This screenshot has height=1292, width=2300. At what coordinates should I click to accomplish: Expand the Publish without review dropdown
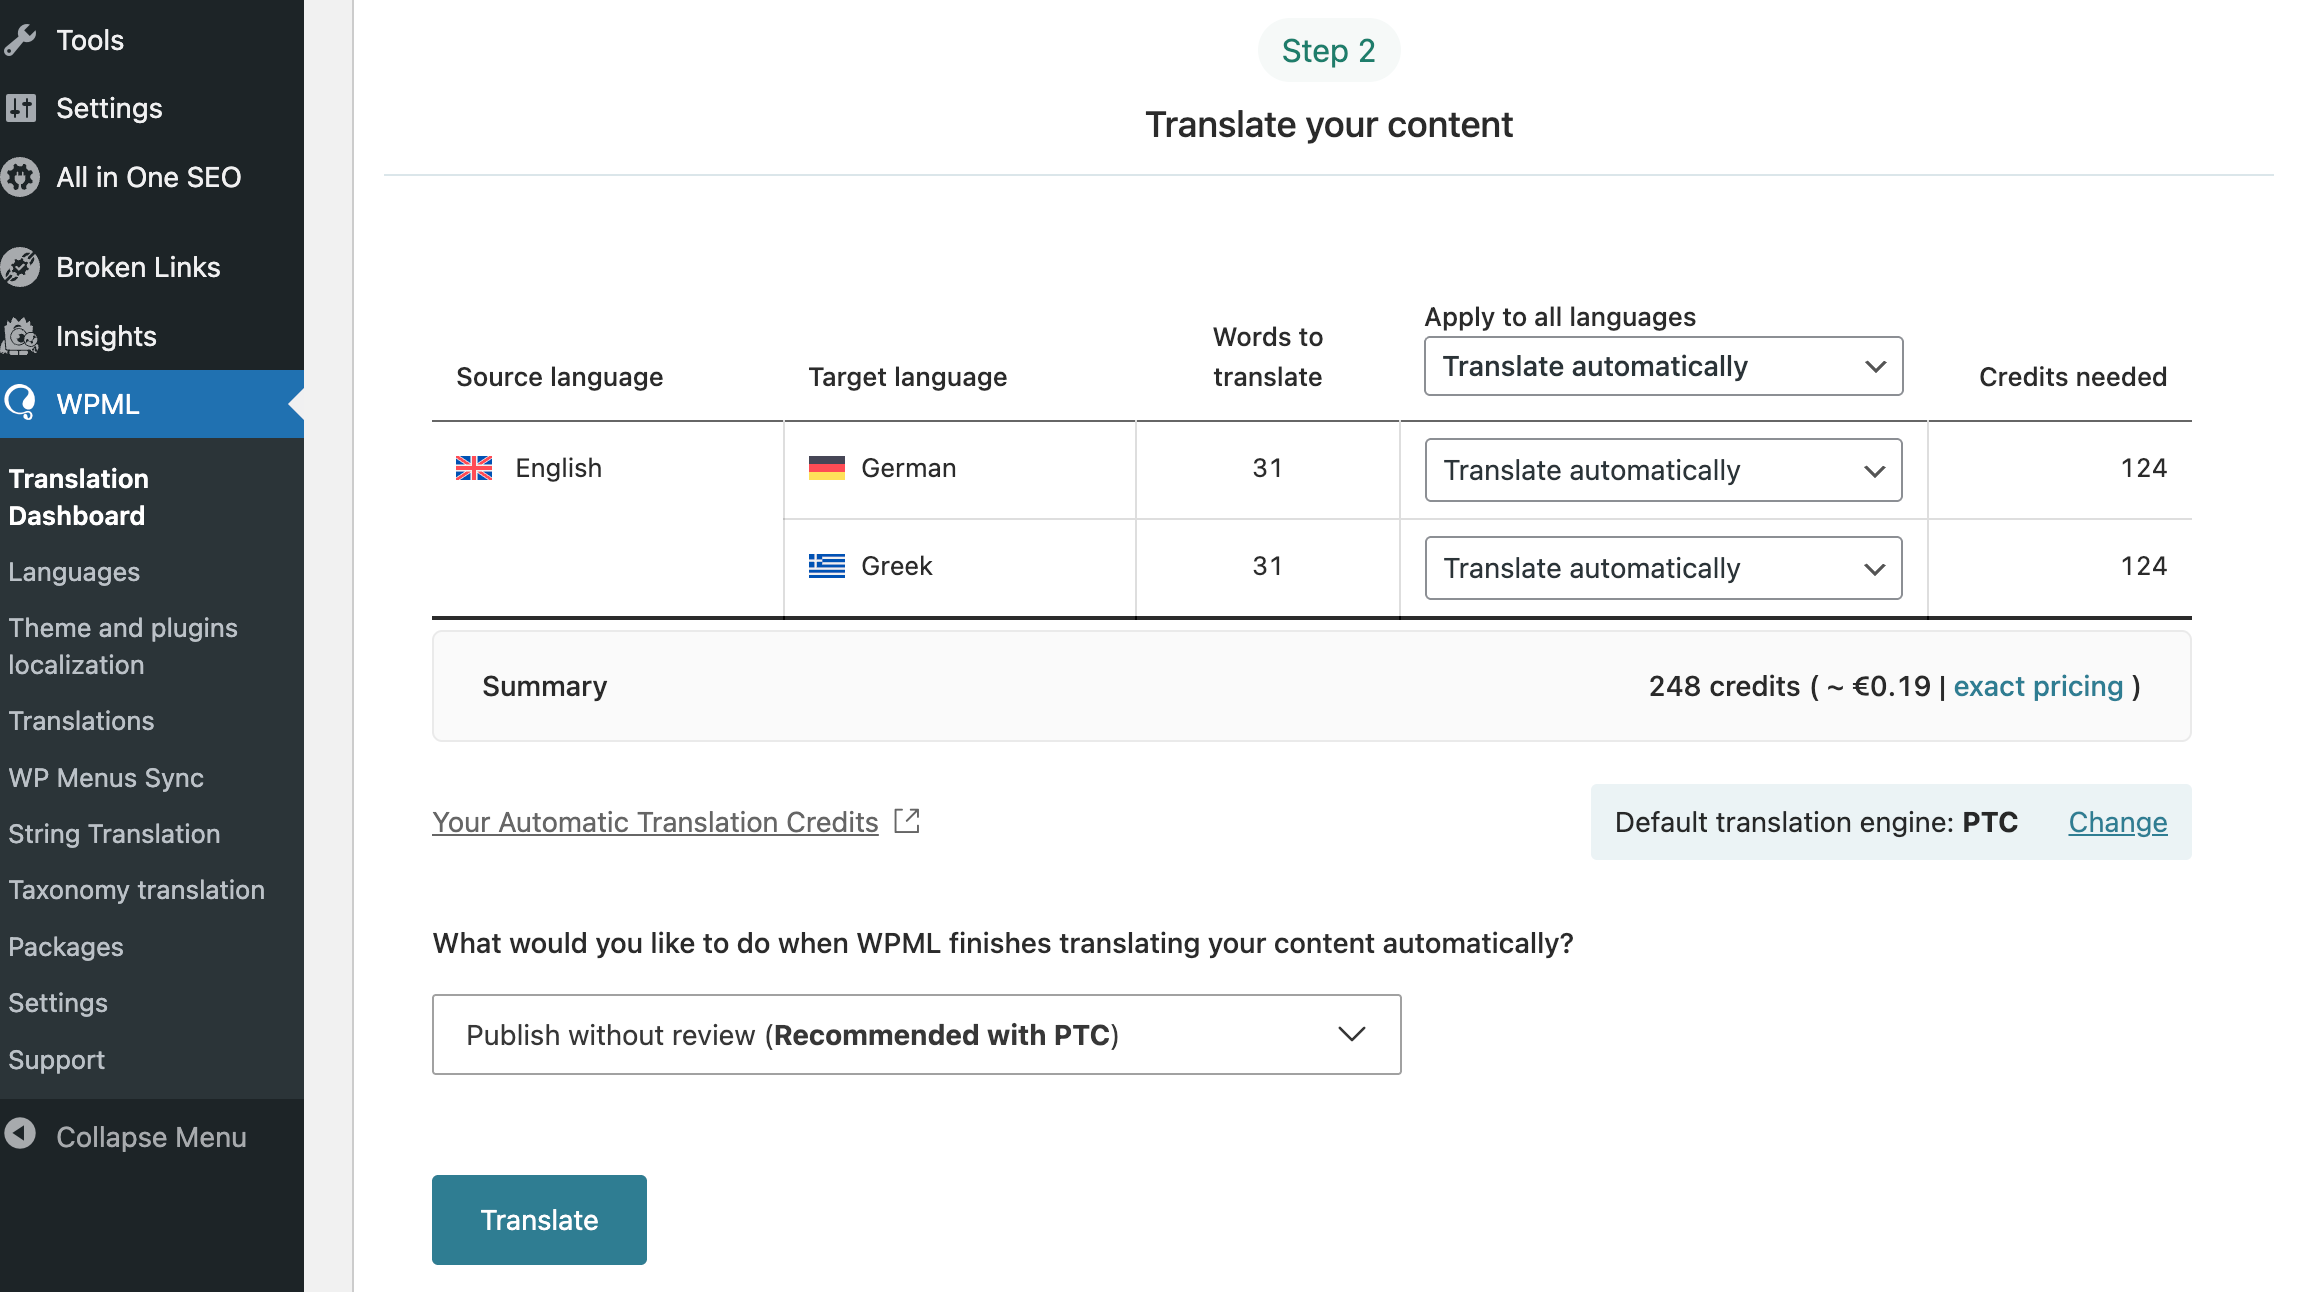[916, 1034]
